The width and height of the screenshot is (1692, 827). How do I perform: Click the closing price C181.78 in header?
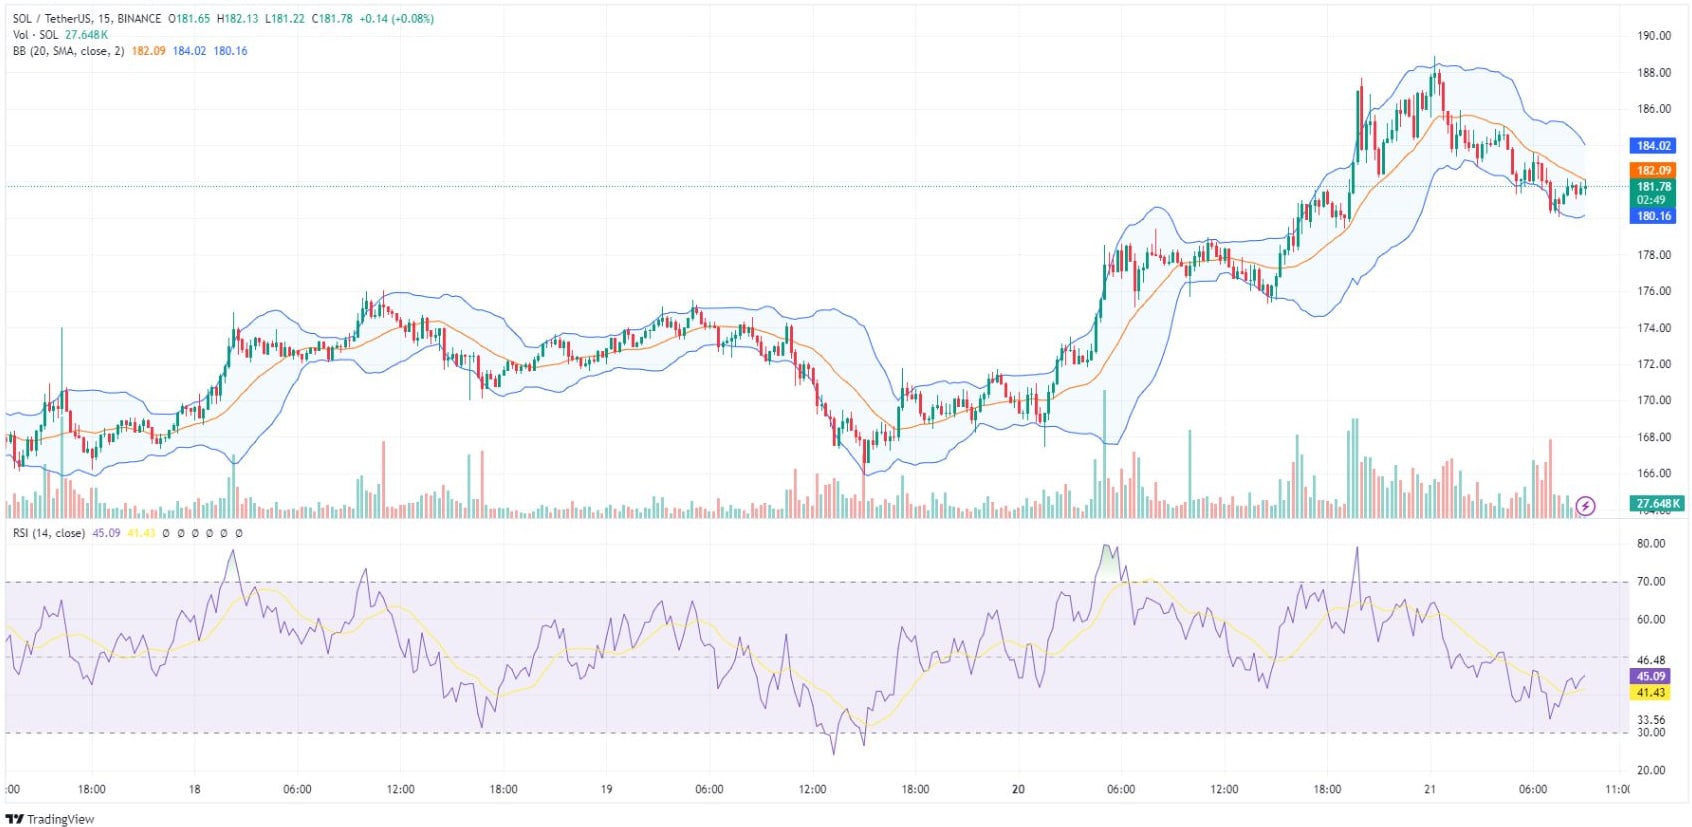332,19
